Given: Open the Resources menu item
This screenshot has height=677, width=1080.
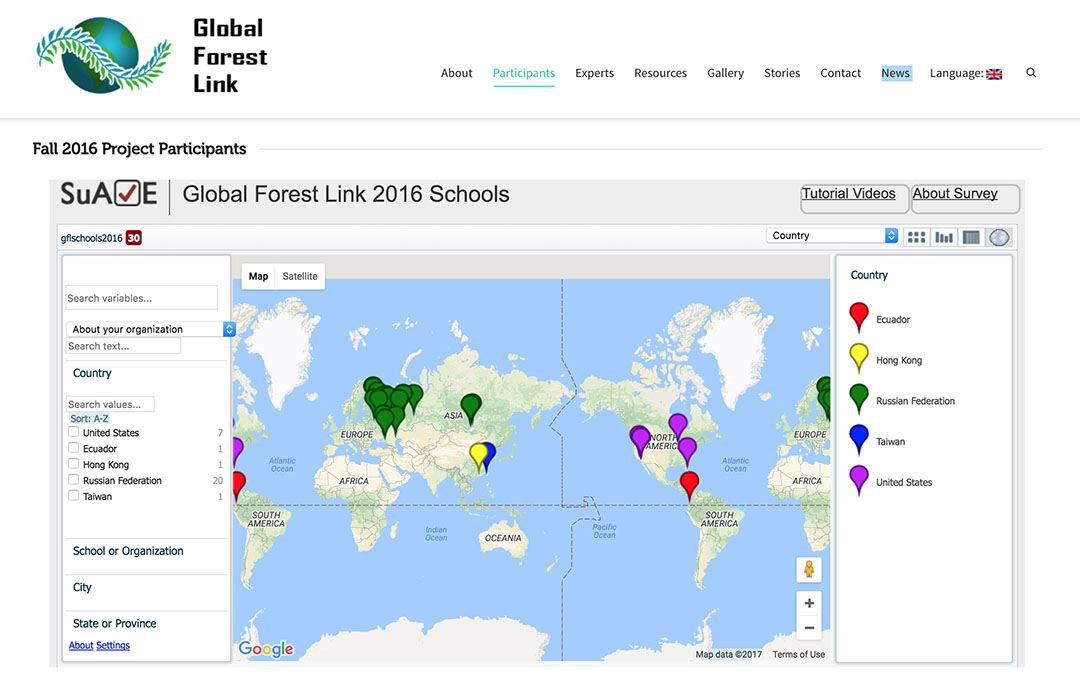Looking at the screenshot, I should point(661,73).
